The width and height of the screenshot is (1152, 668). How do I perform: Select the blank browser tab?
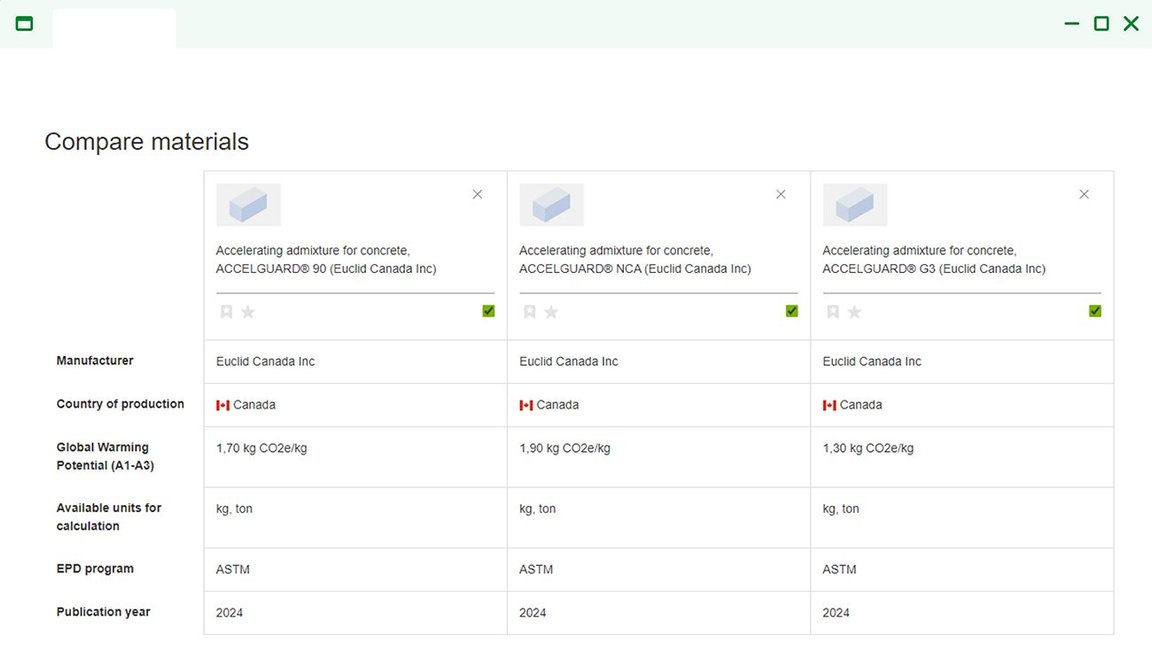pyautogui.click(x=115, y=29)
